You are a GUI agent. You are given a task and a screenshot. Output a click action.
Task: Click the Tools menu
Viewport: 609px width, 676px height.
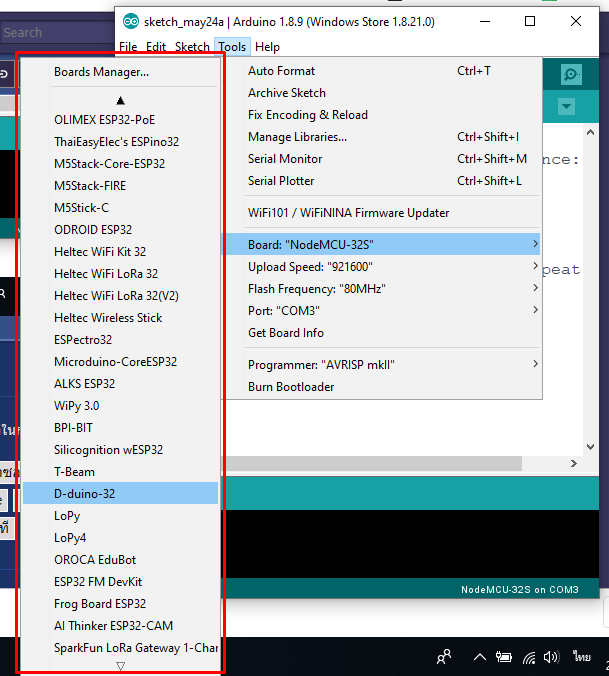tap(232, 47)
